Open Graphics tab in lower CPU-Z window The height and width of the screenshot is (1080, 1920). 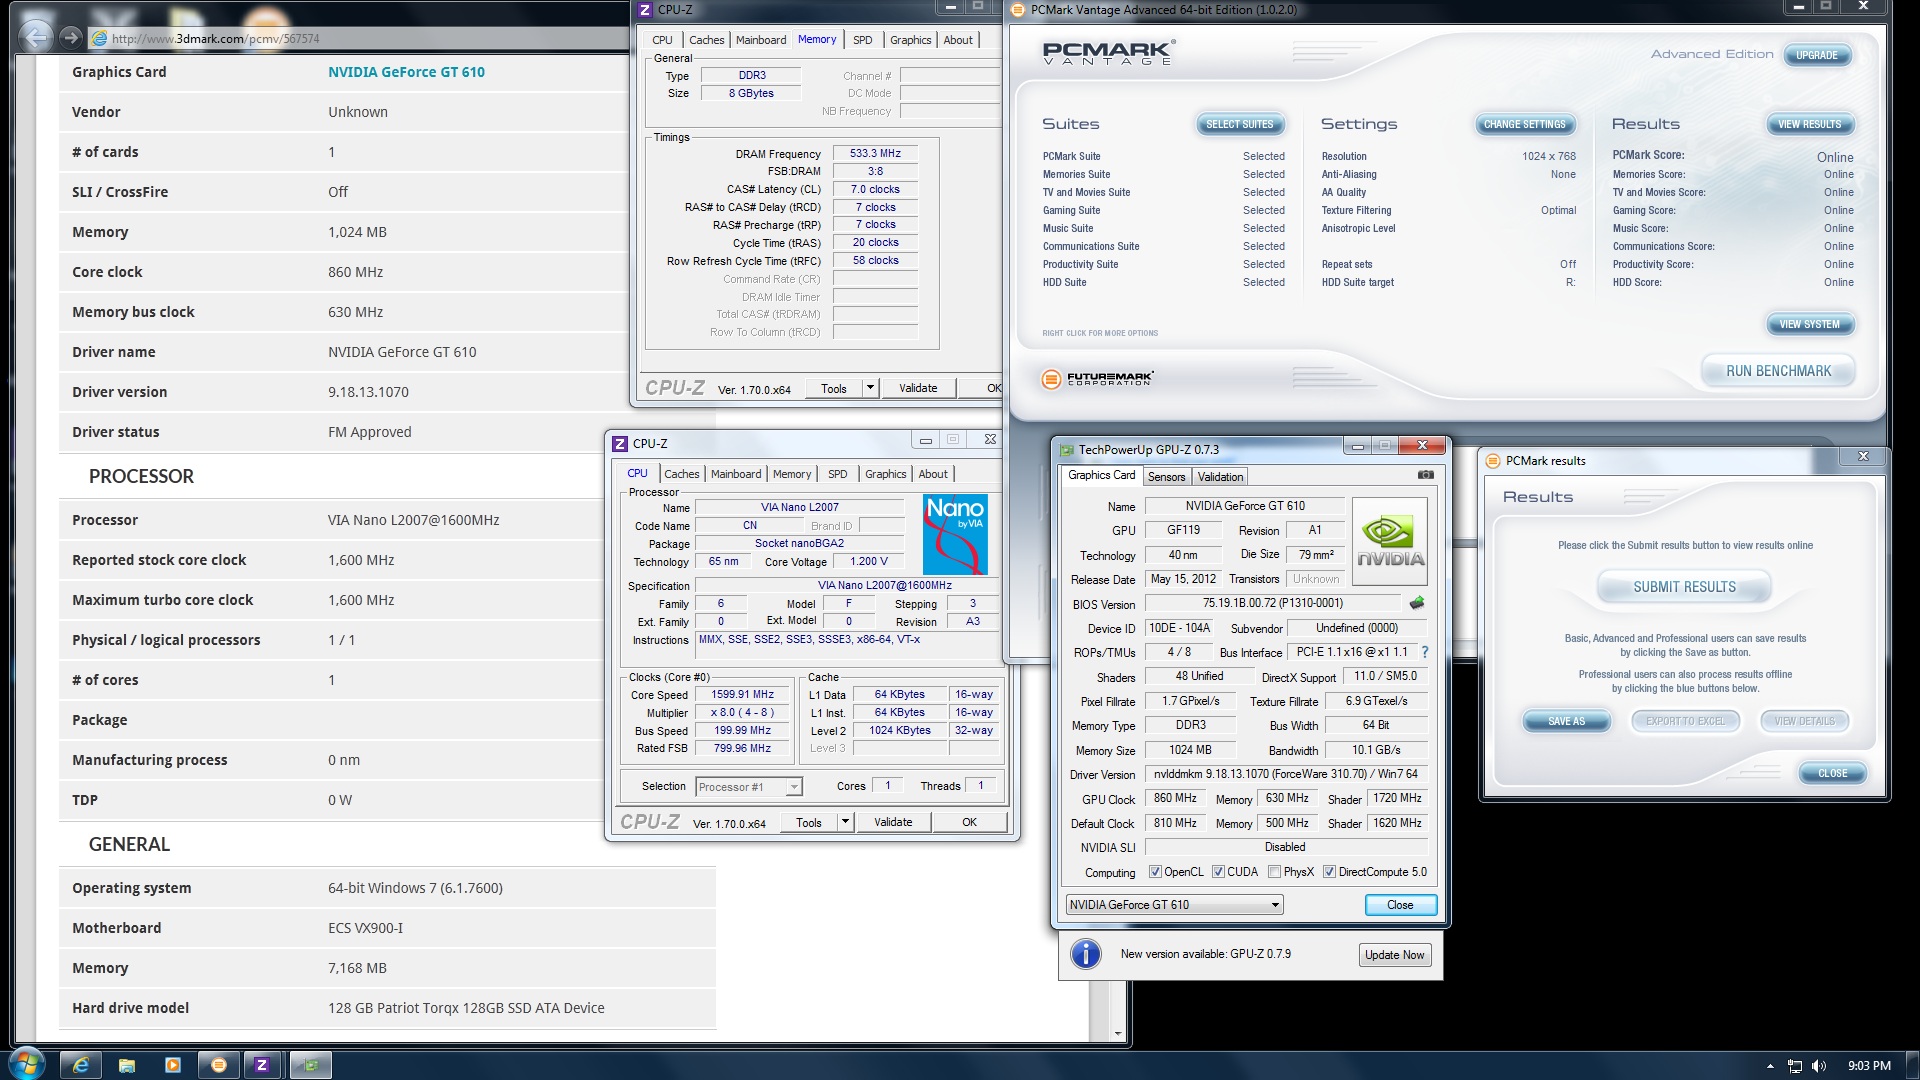pyautogui.click(x=885, y=474)
